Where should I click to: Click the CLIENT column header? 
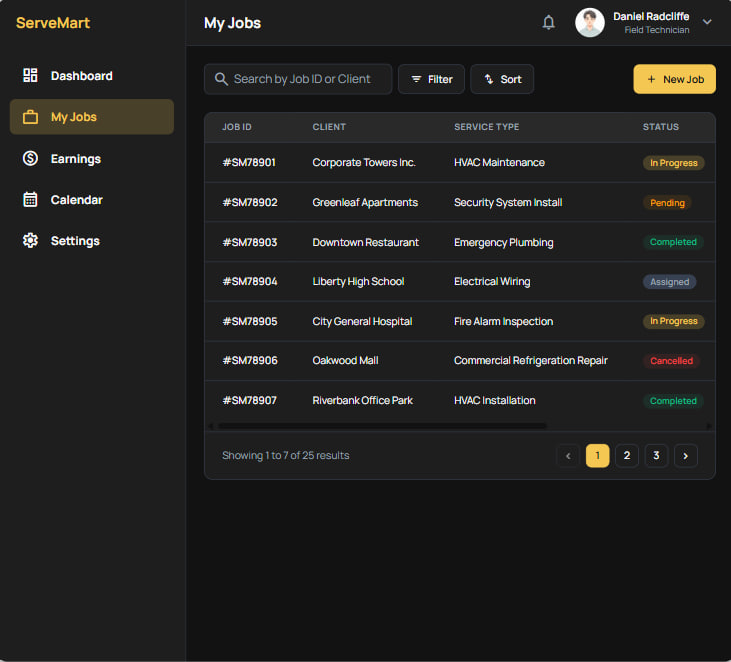coord(329,127)
